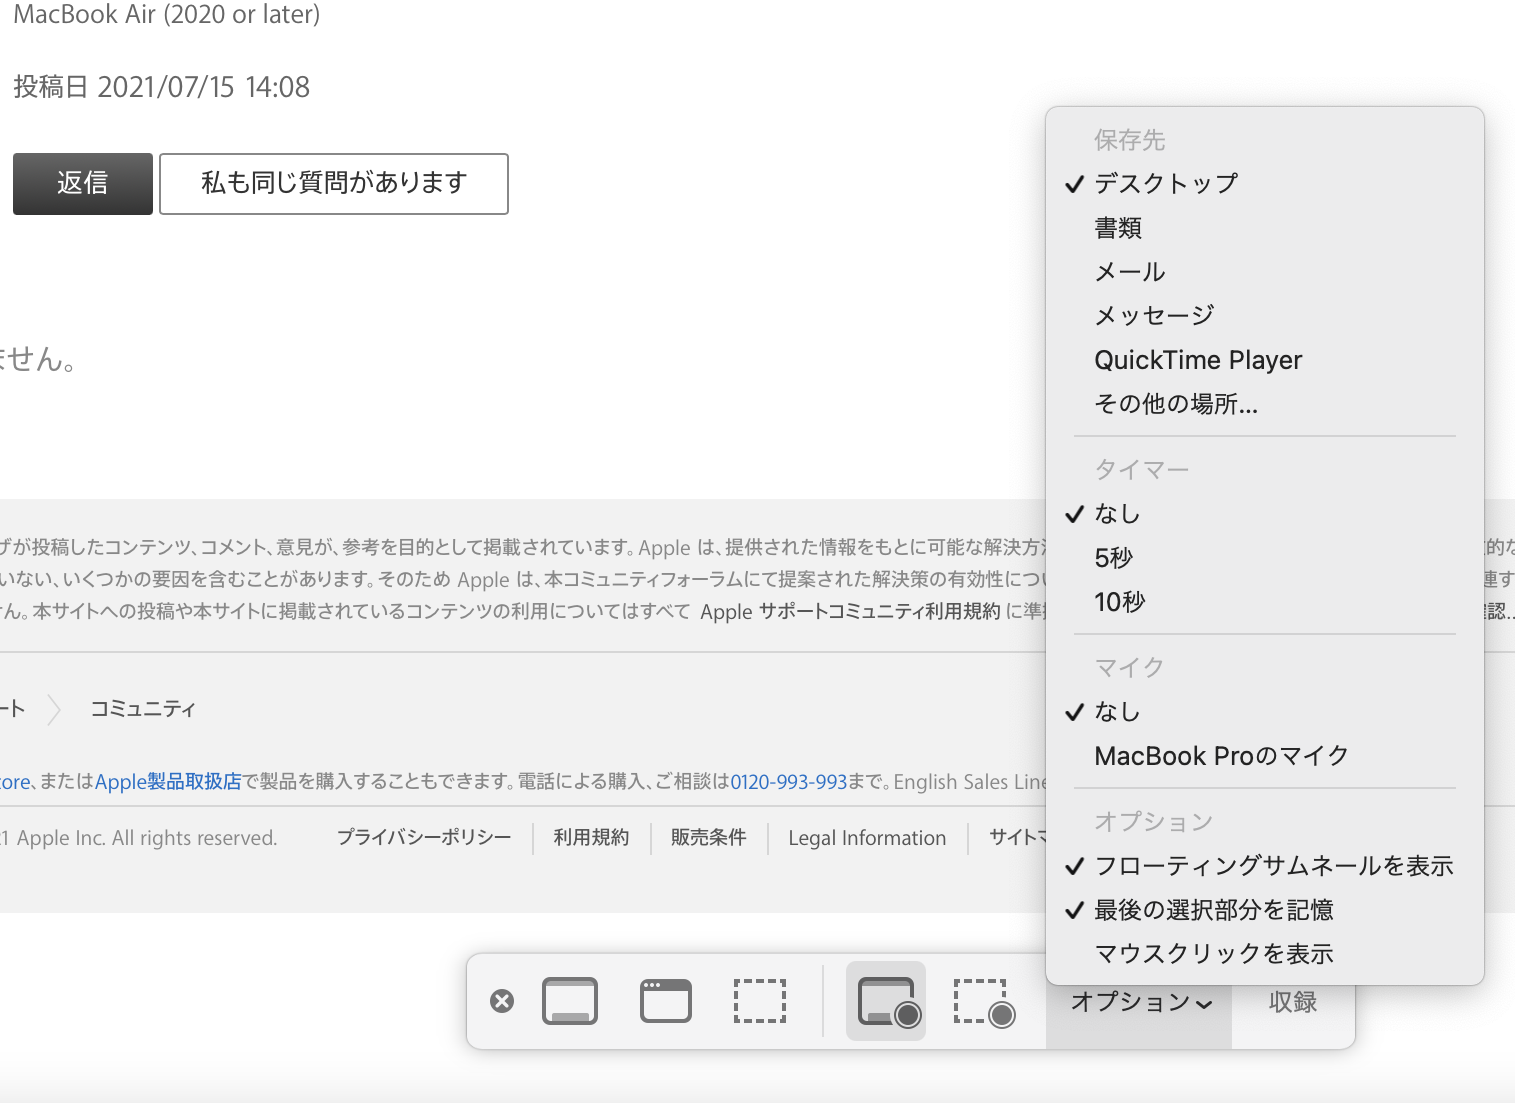Select capture entire screen icon

570,1001
